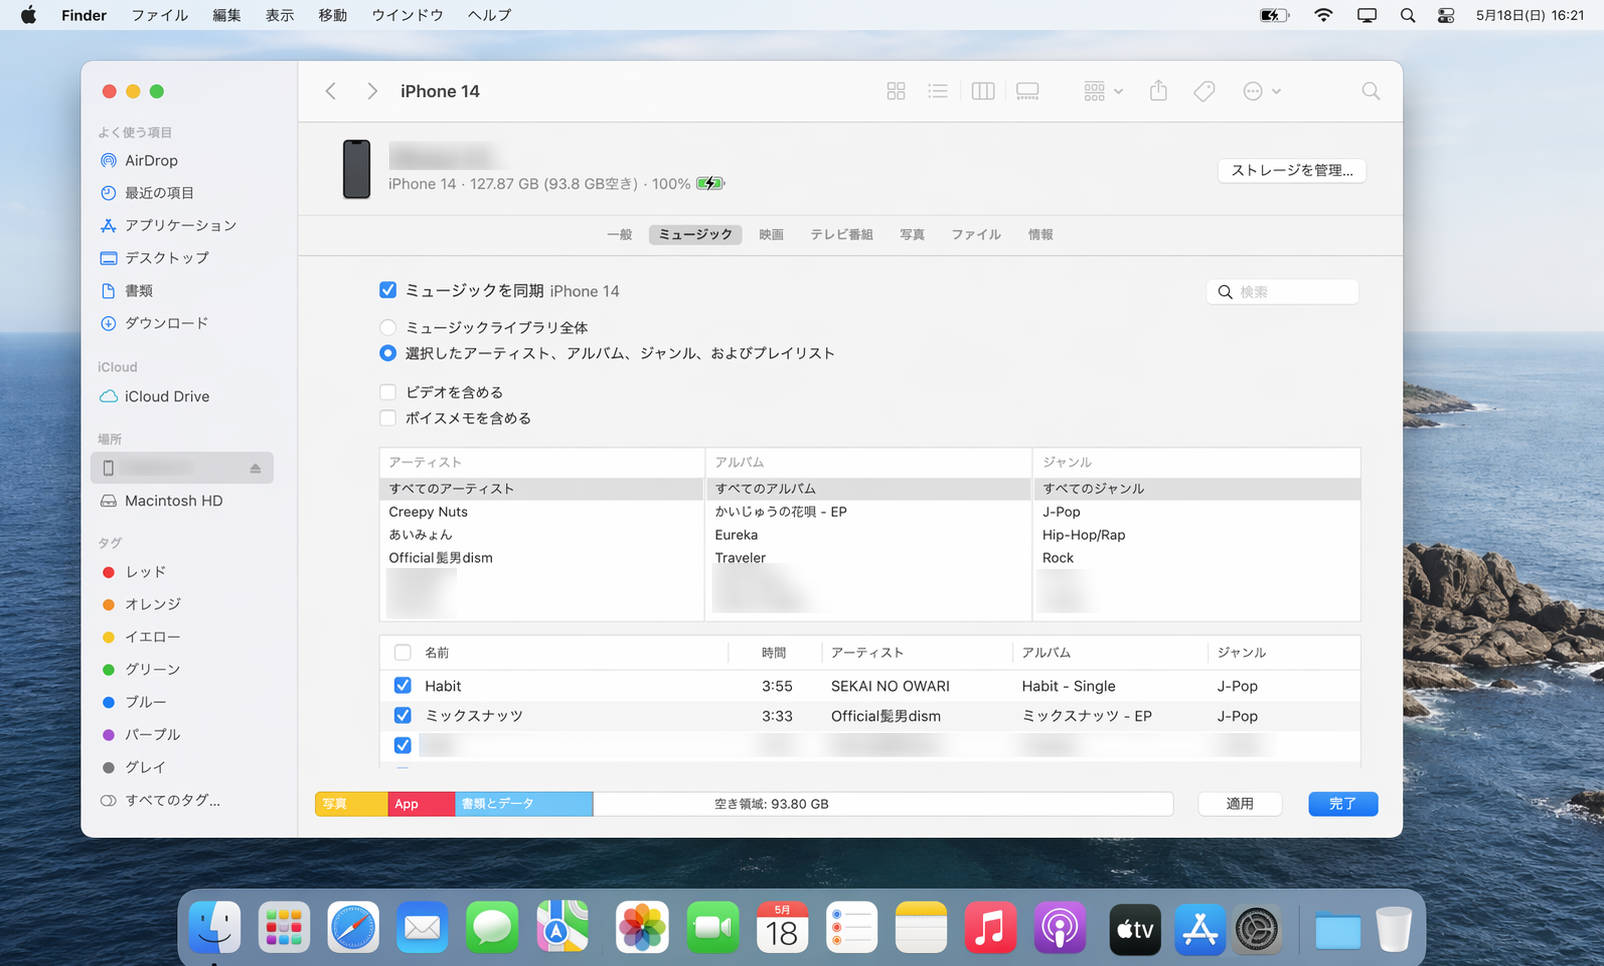
Task: Eject the connected iPhone in the sidebar
Action: (x=256, y=467)
